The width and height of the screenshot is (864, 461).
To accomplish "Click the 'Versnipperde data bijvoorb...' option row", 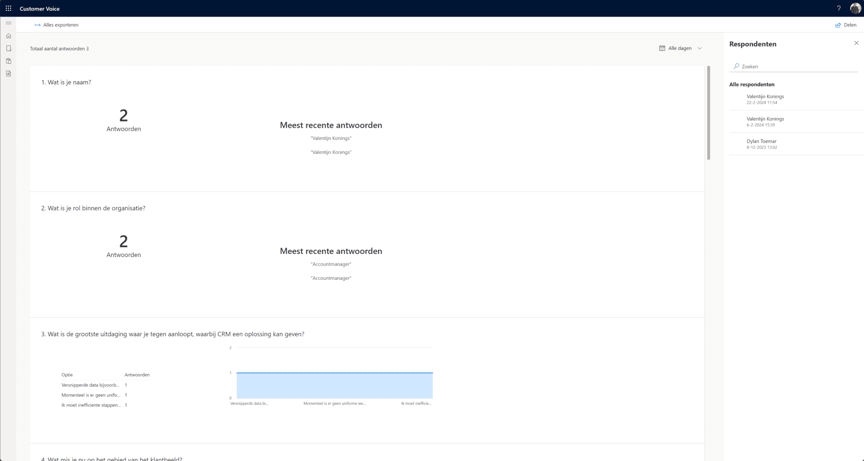I will point(95,385).
